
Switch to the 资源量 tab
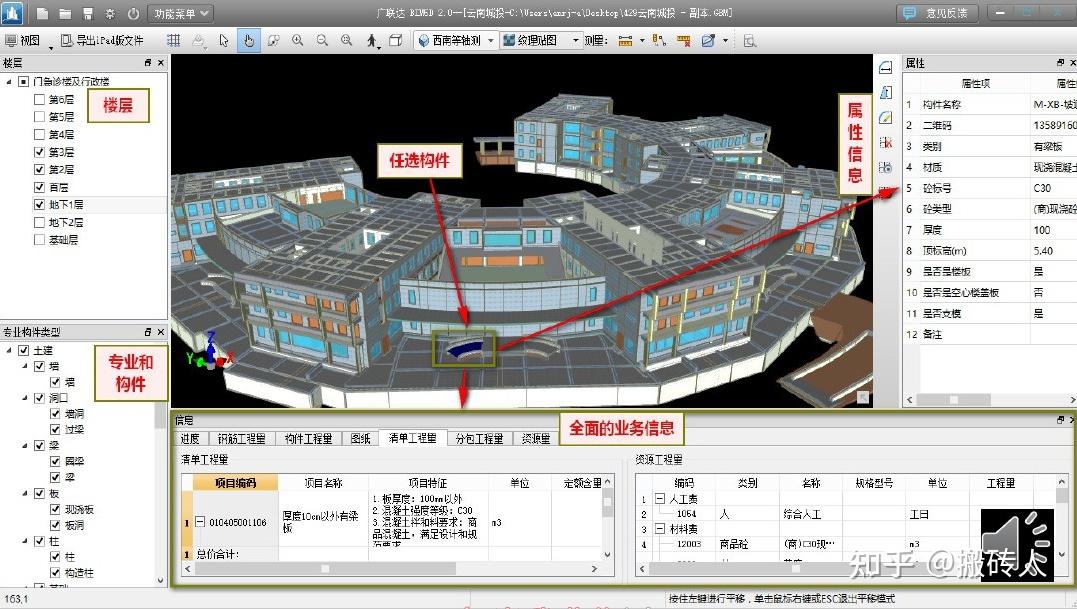click(536, 439)
